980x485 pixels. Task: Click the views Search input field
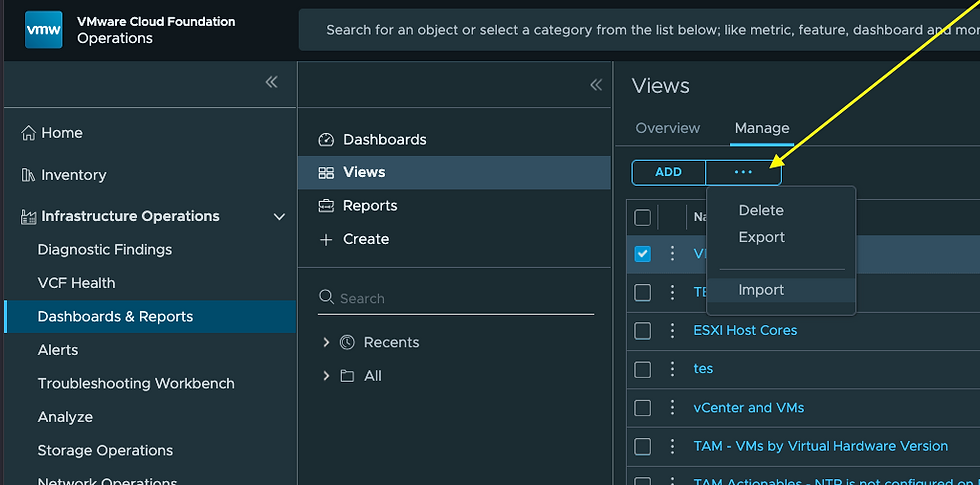(x=460, y=298)
